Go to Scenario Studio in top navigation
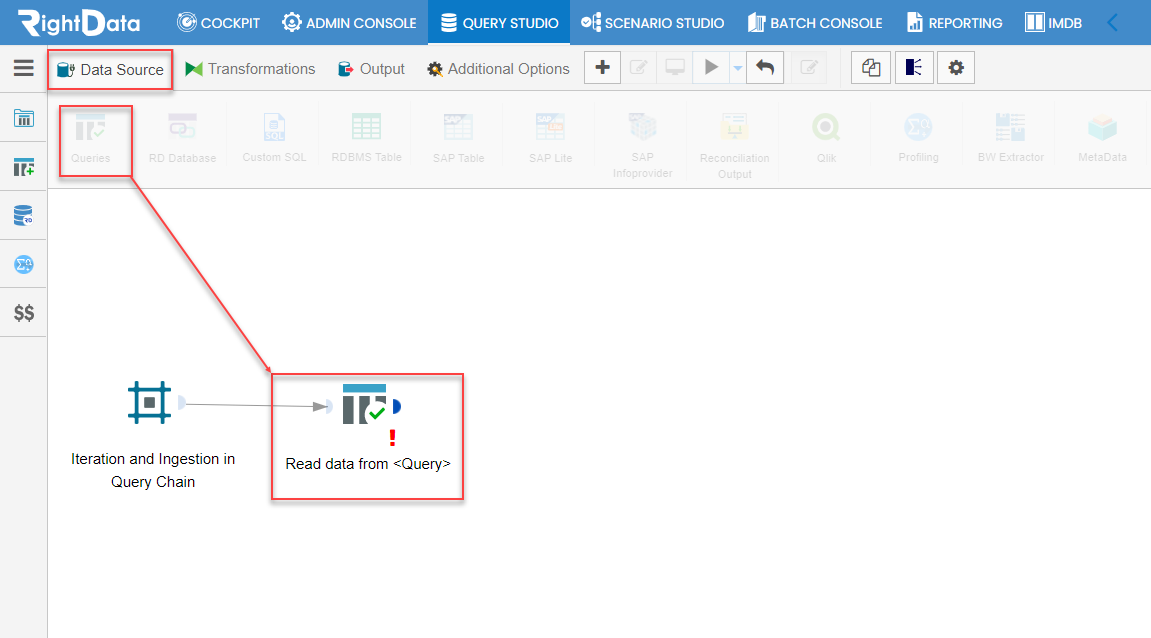The image size is (1151, 638). [653, 23]
